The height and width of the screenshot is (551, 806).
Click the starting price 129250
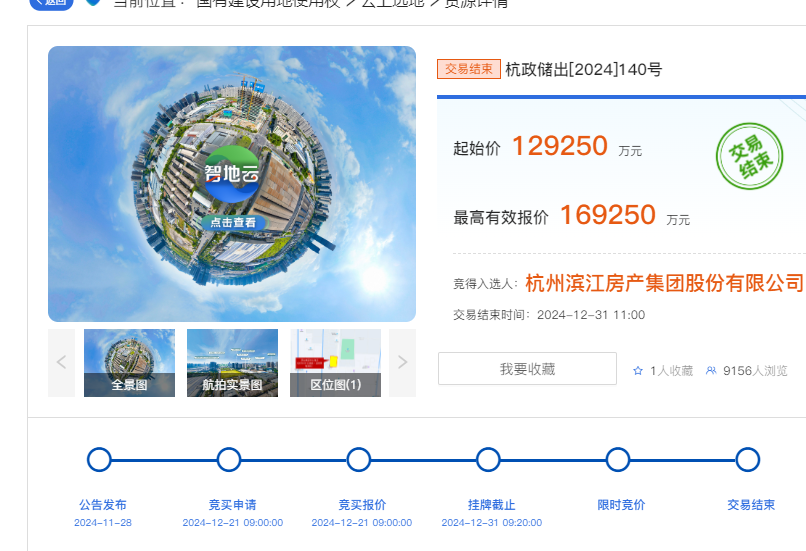[x=560, y=146]
